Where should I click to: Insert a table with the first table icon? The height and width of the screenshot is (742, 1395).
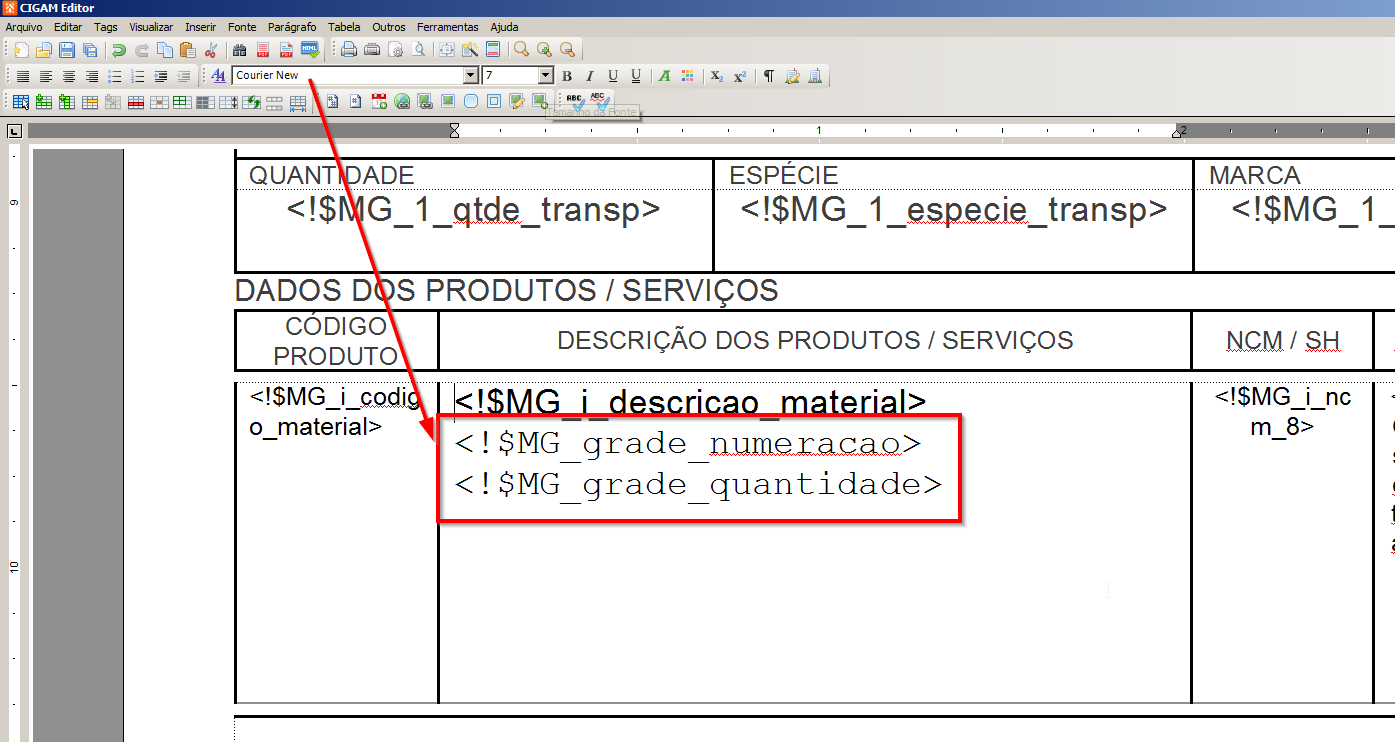click(x=20, y=101)
